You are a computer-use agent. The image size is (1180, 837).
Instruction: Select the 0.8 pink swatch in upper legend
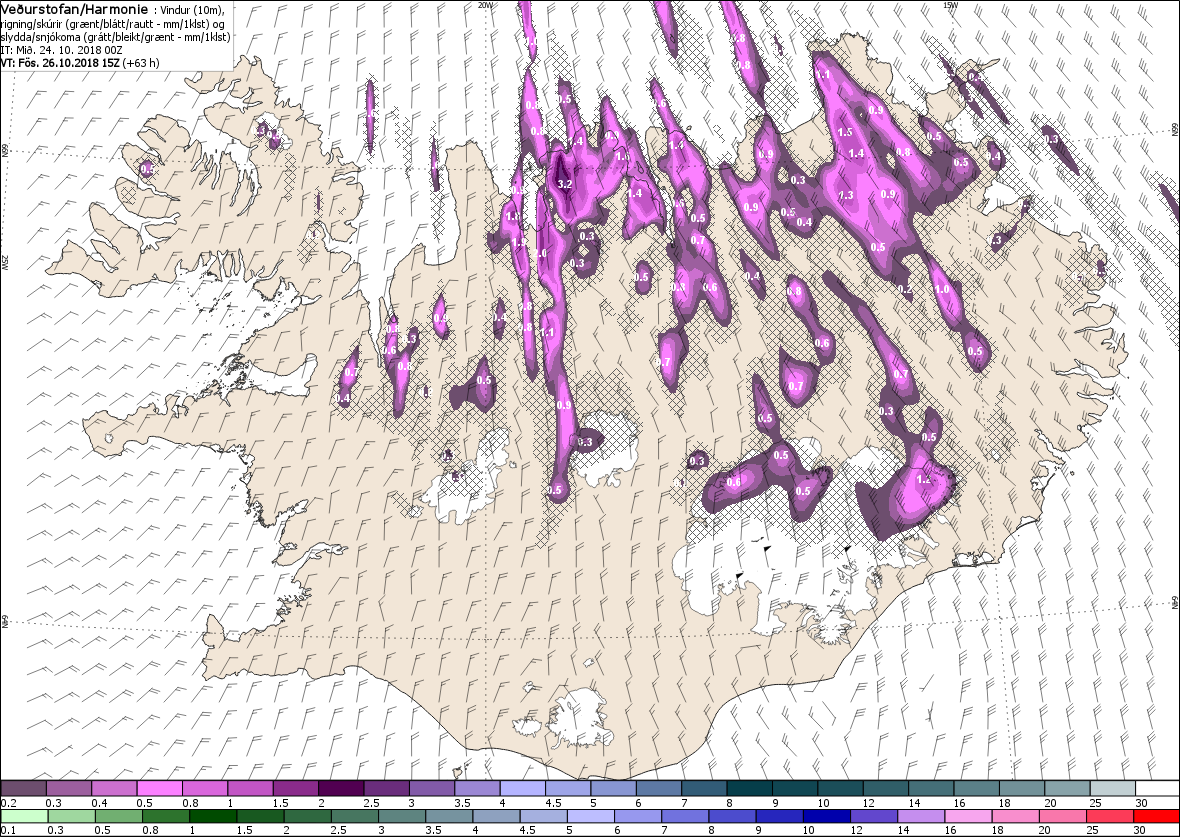pos(205,790)
